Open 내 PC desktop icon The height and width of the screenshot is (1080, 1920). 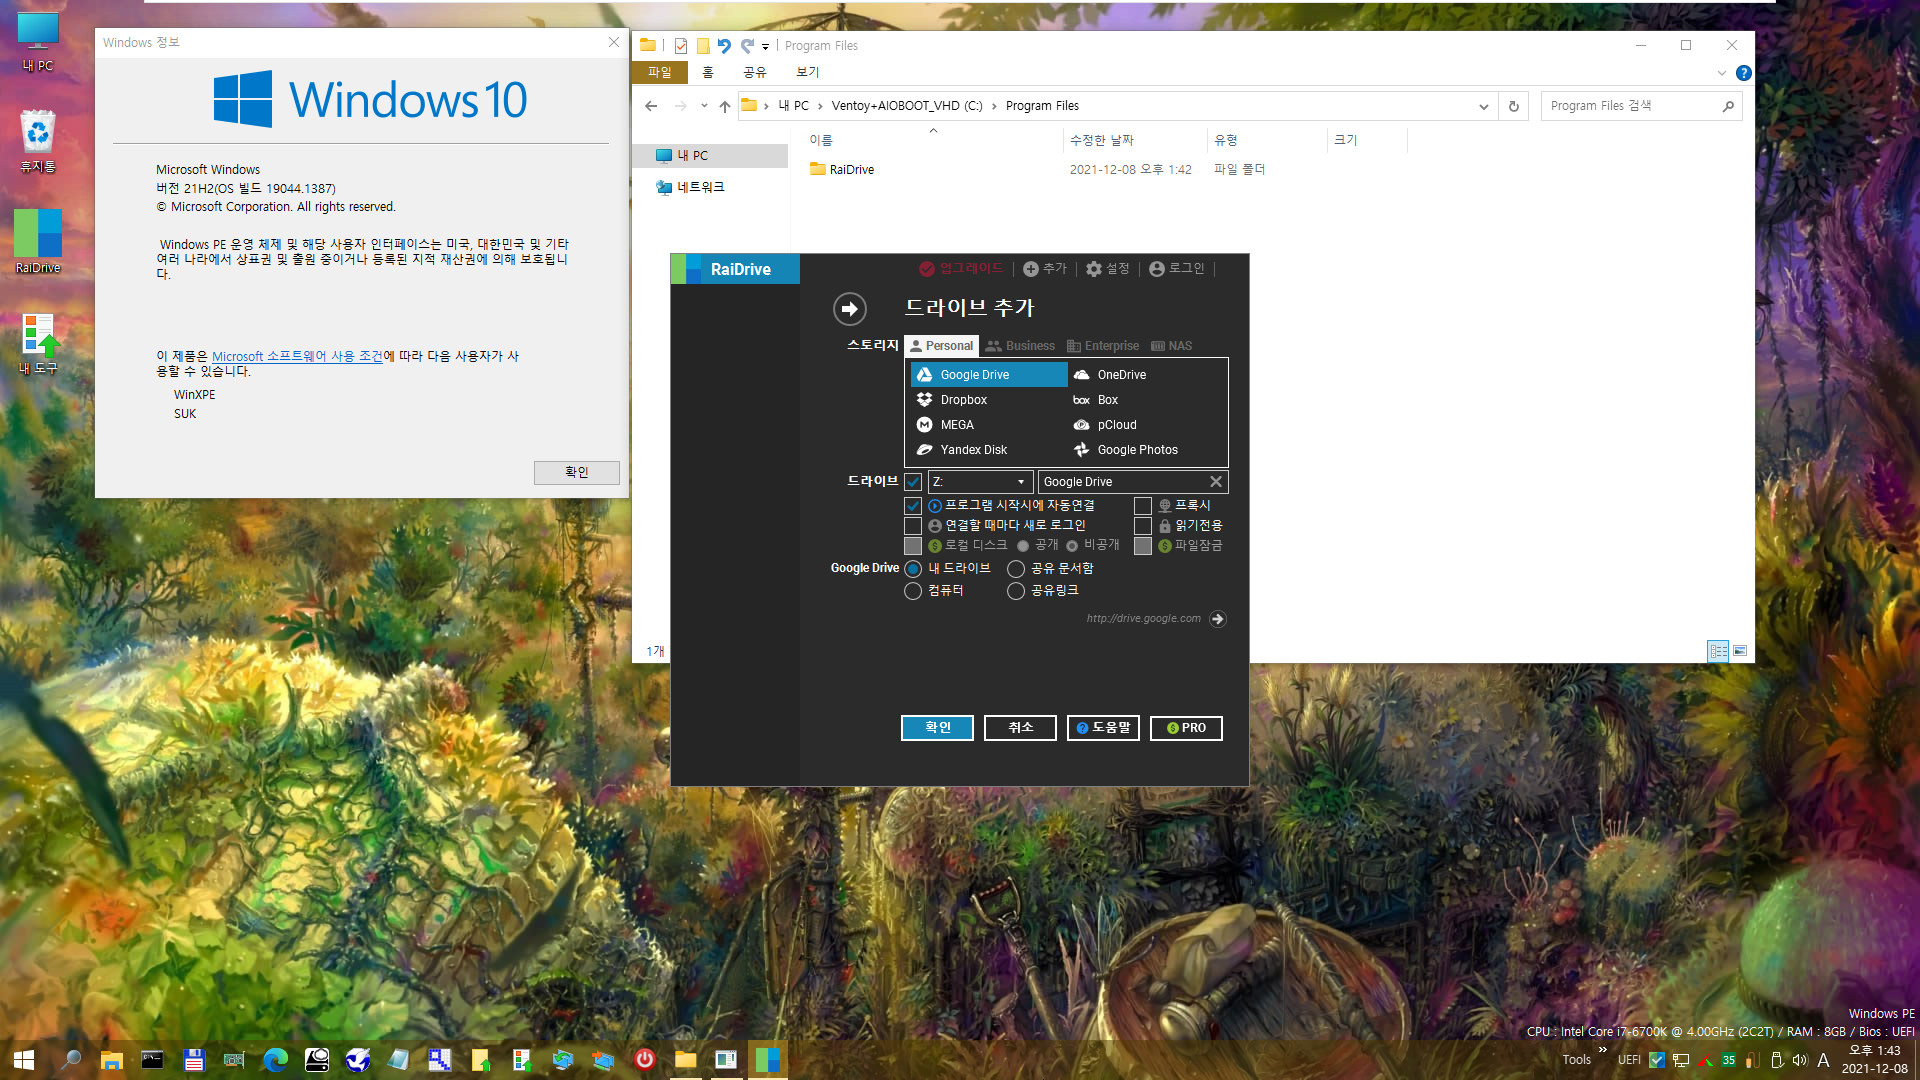click(38, 42)
